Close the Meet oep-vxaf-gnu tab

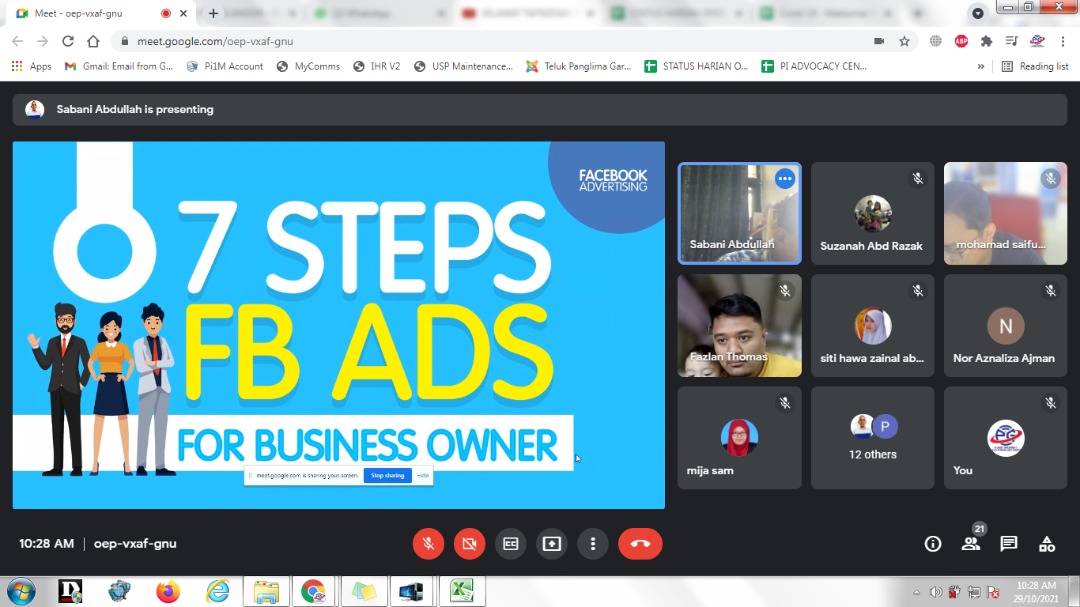pos(183,13)
